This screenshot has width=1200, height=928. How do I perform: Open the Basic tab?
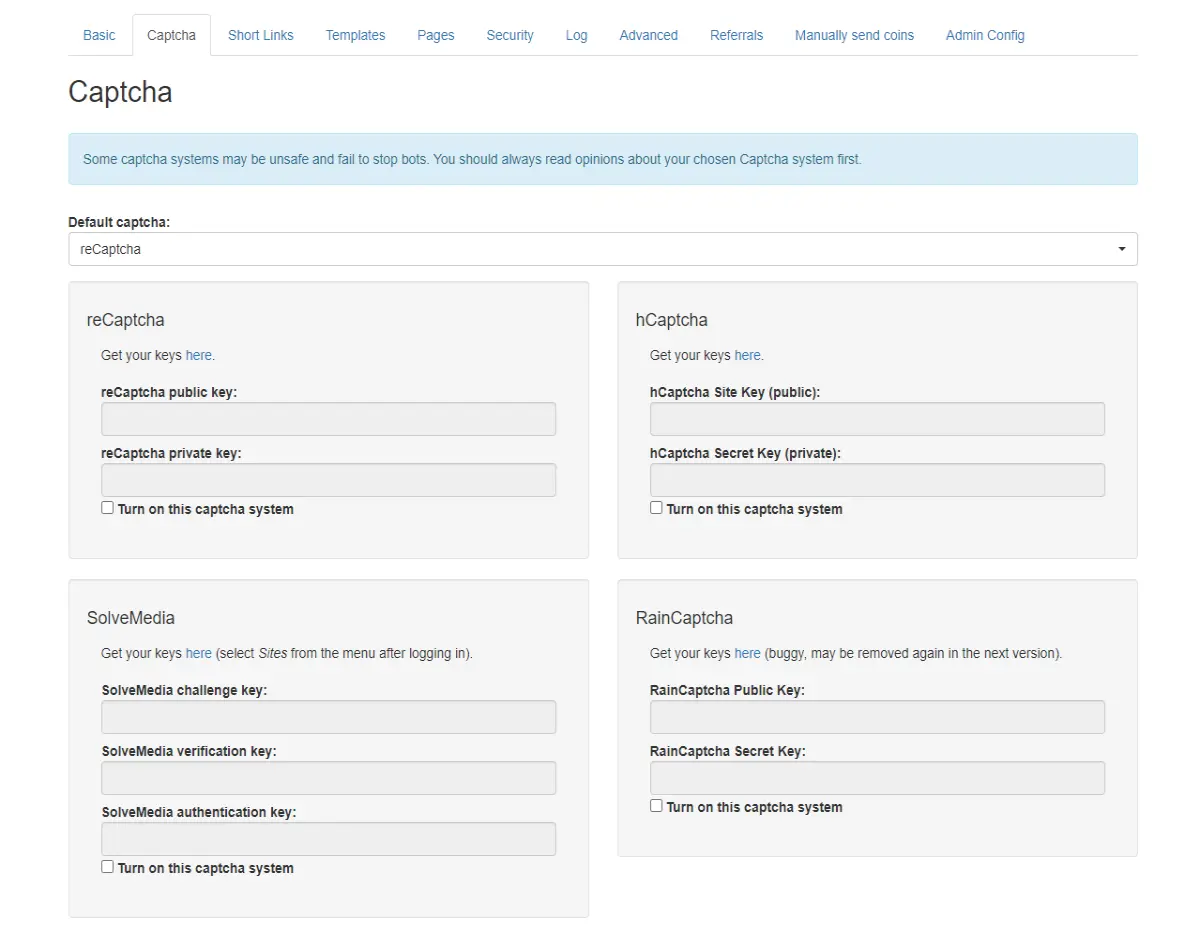[x=99, y=35]
